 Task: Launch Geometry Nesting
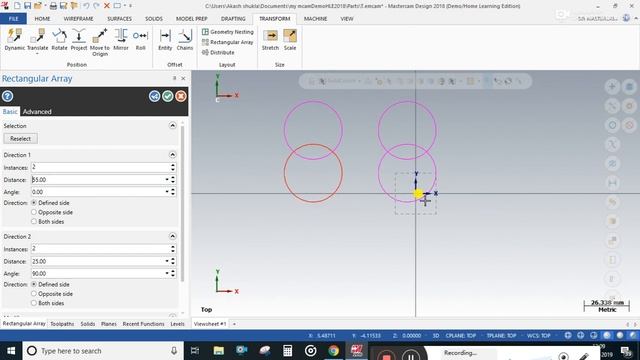coord(228,32)
